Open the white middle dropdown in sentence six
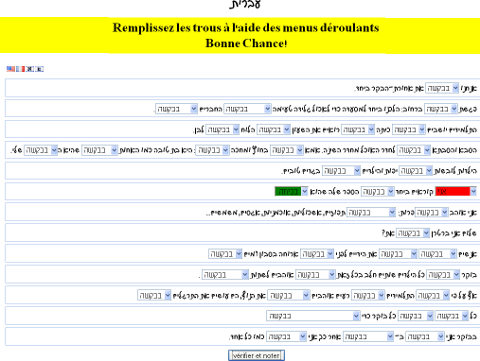Image resolution: width=480 pixels, height=361 pixels. (x=378, y=192)
